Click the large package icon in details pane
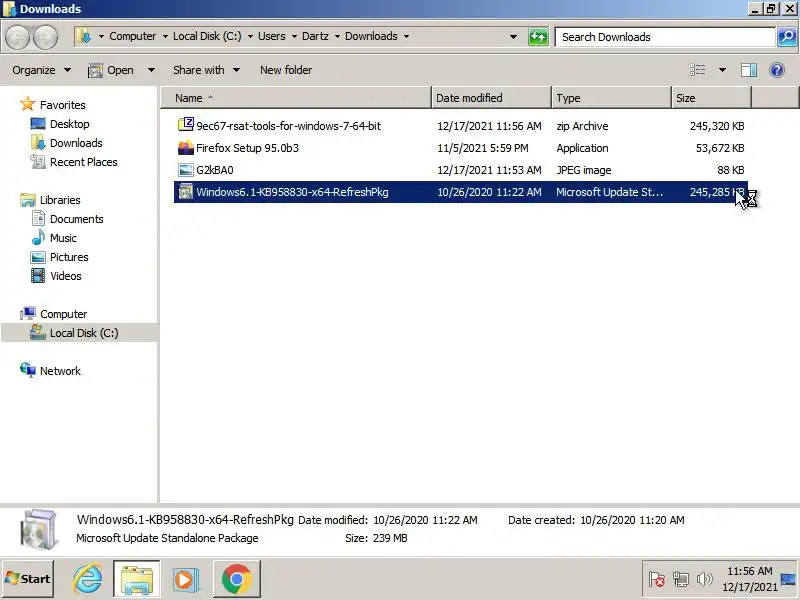This screenshot has height=600, width=800. (x=38, y=530)
